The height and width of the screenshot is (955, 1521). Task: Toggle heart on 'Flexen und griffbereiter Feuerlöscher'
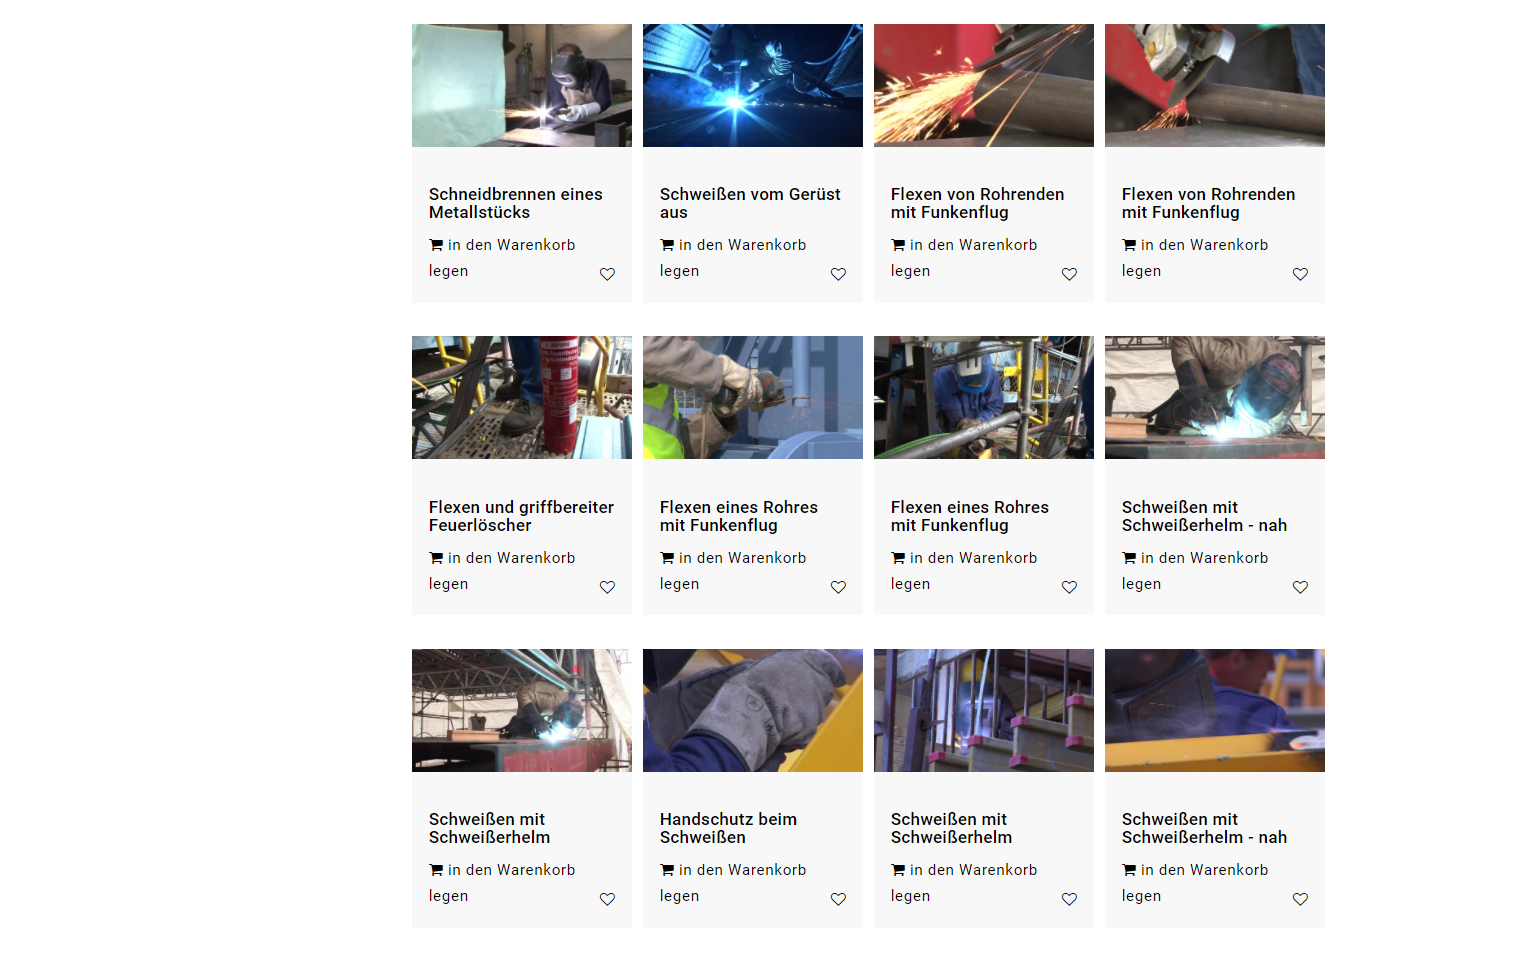607,587
